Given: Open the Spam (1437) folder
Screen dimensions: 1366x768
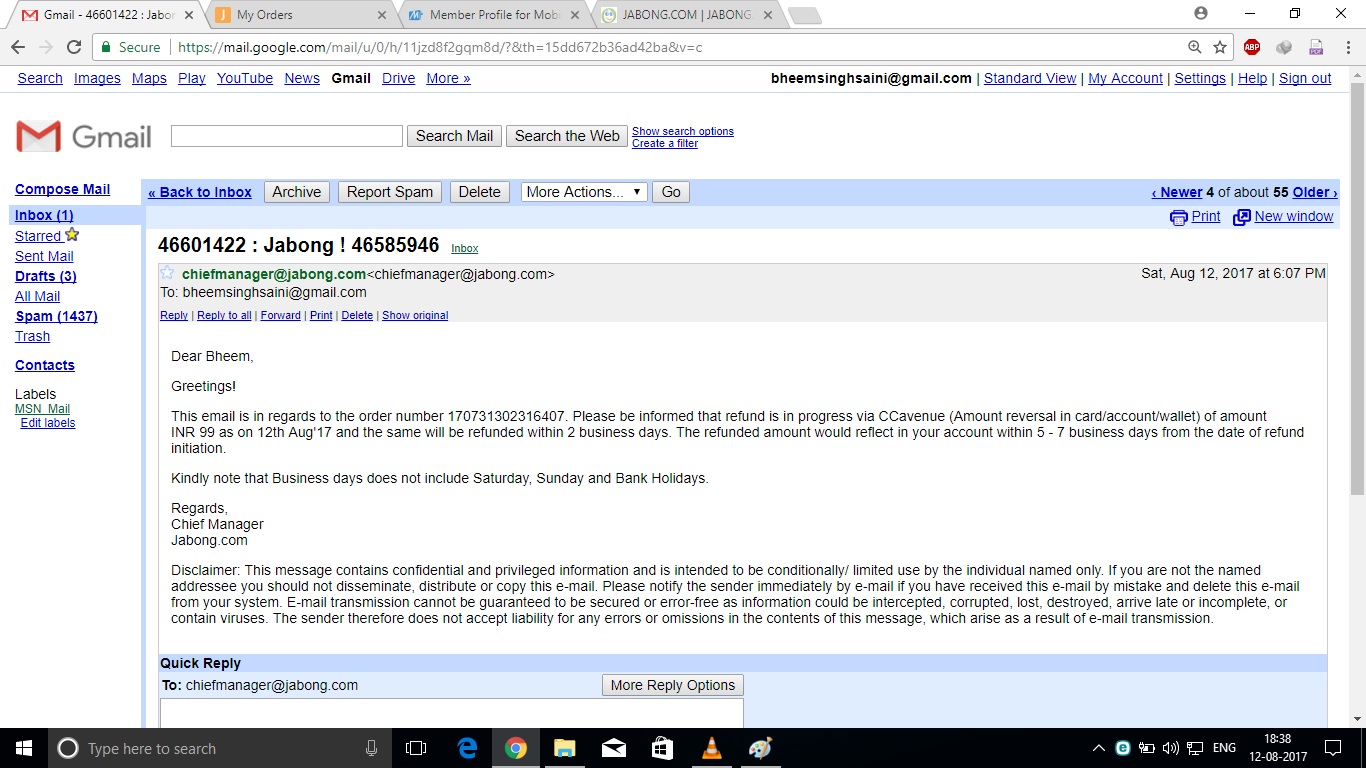Looking at the screenshot, I should pyautogui.click(x=56, y=316).
